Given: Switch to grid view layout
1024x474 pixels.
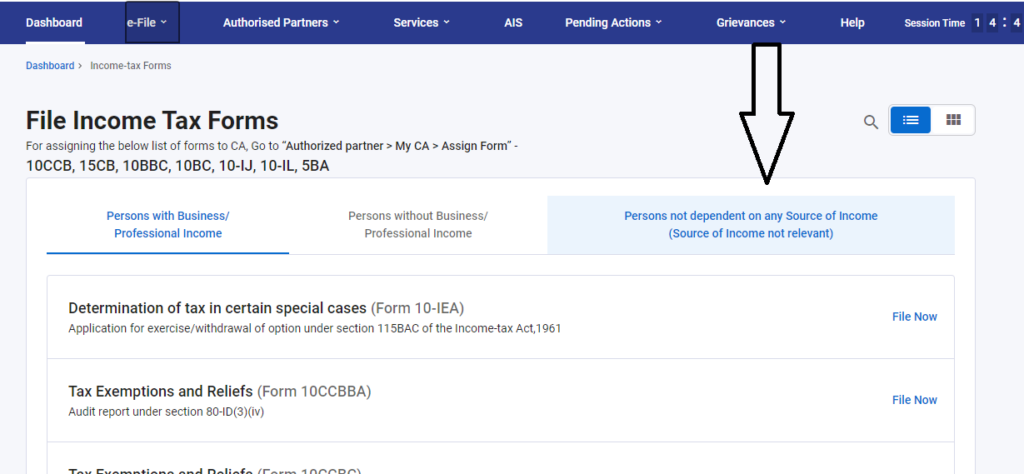Looking at the screenshot, I should point(953,120).
